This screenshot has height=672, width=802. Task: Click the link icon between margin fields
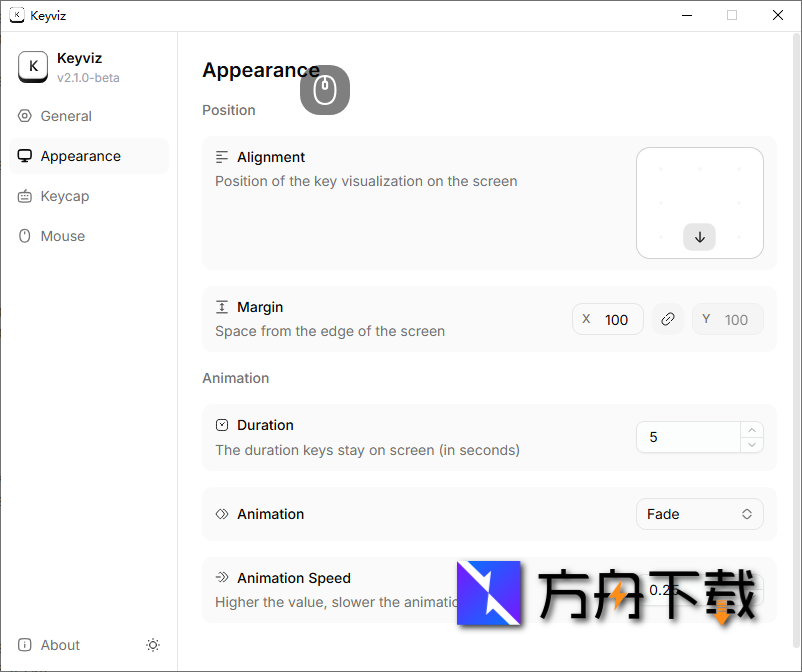668,319
